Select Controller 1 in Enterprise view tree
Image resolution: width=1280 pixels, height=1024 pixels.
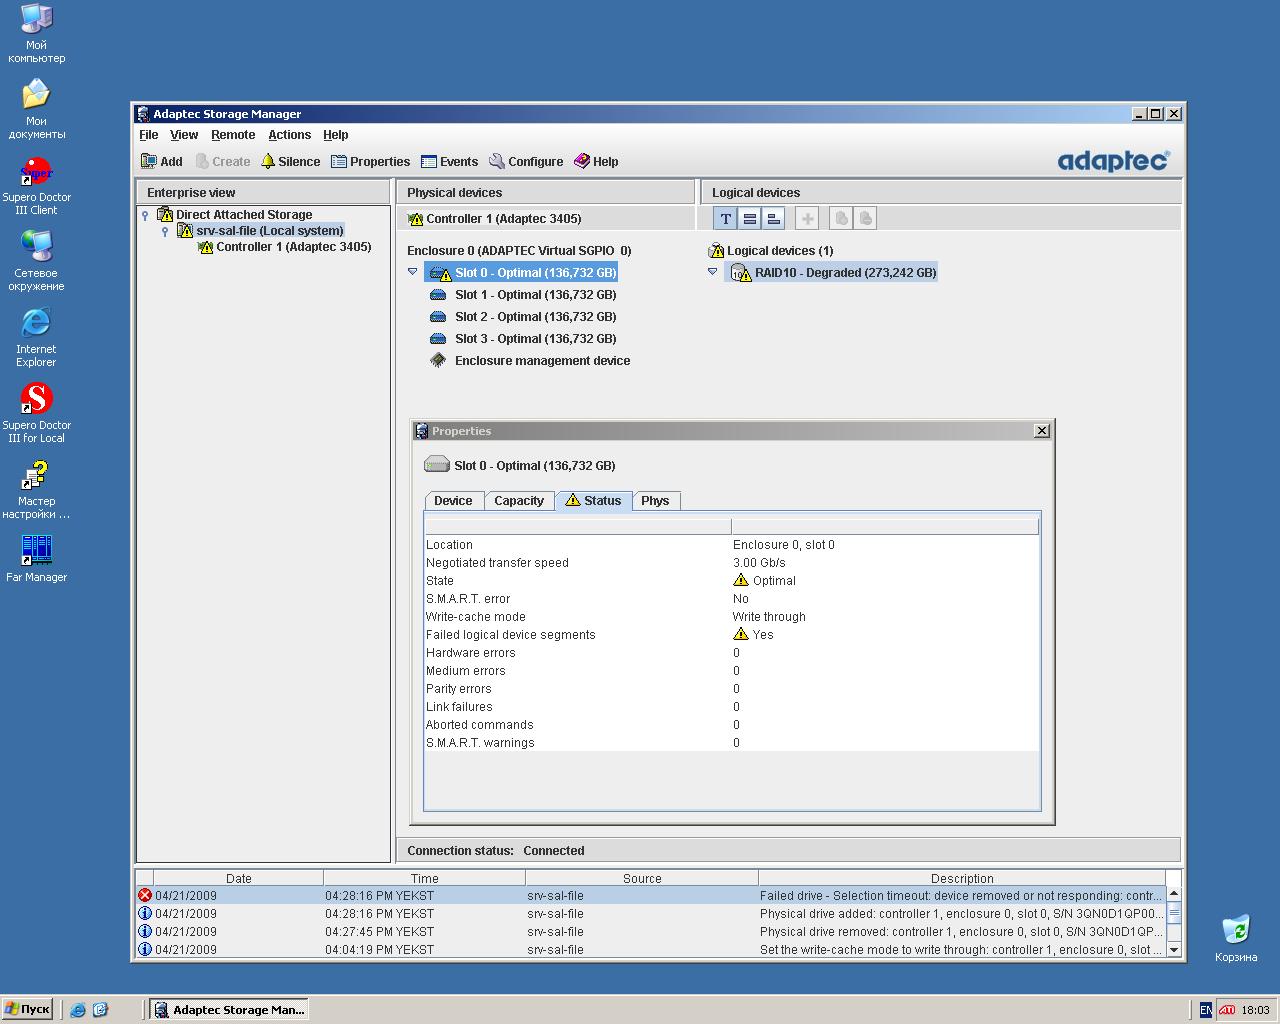click(x=293, y=247)
